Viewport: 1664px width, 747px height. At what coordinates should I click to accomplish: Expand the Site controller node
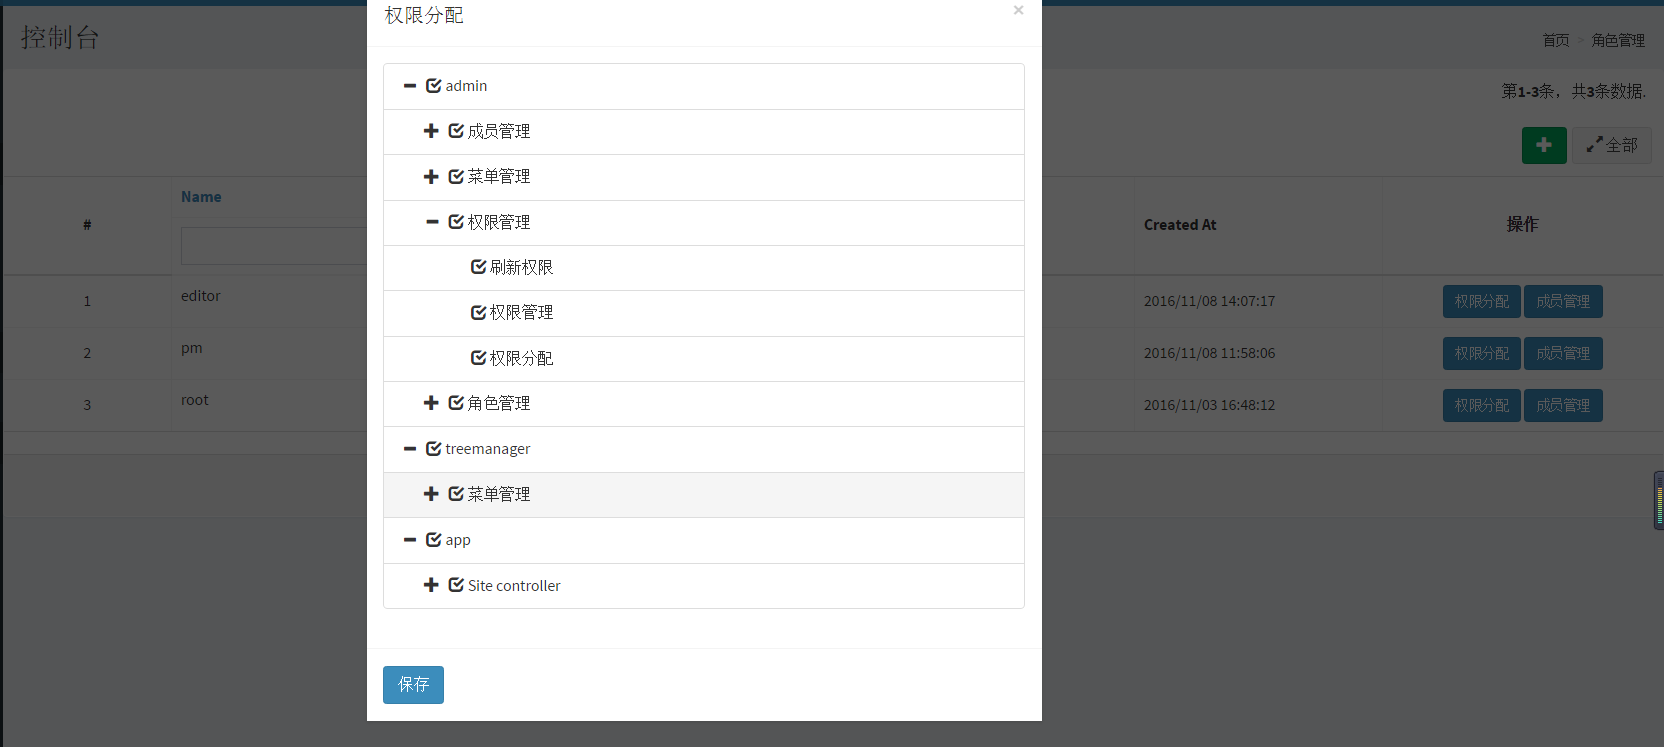431,585
